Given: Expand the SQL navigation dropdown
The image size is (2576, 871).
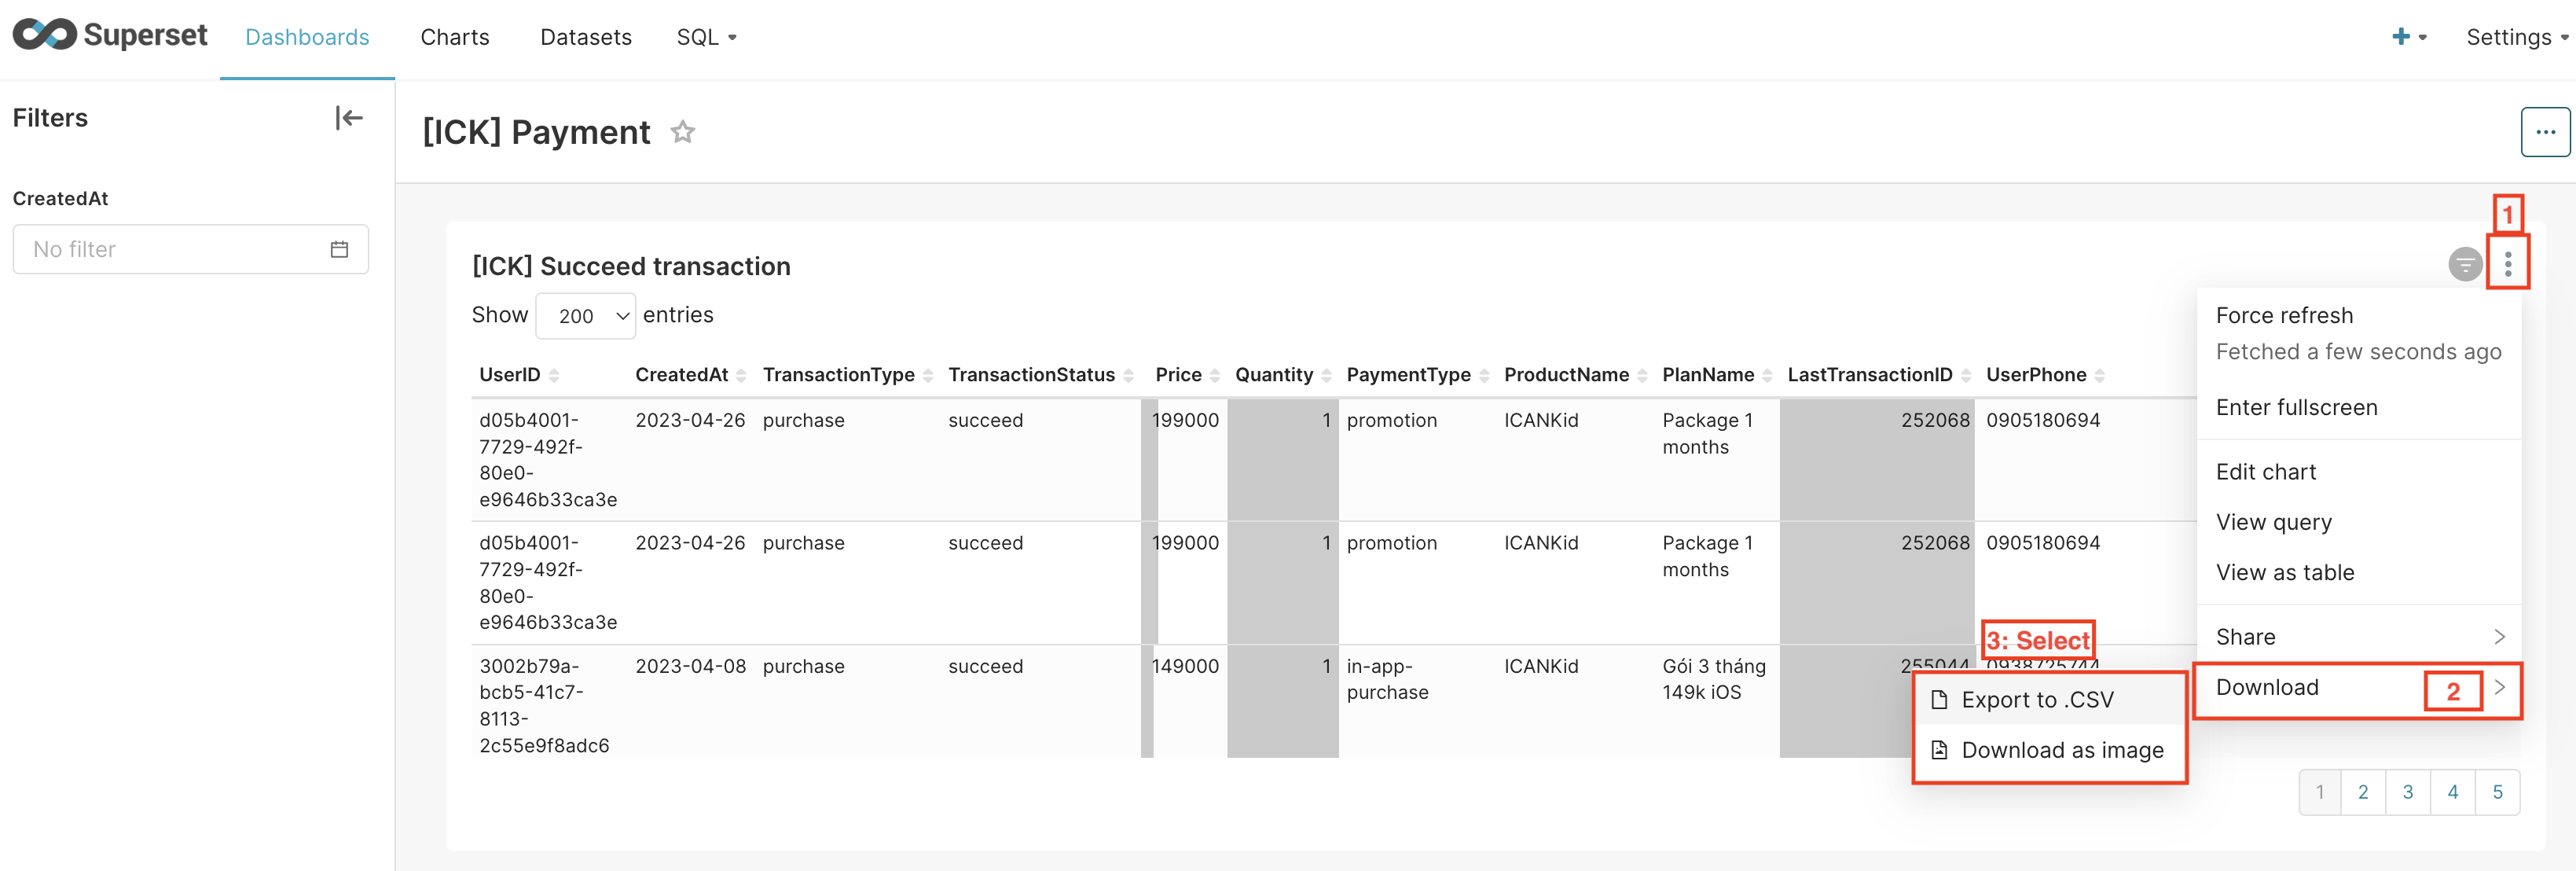Looking at the screenshot, I should click(706, 37).
